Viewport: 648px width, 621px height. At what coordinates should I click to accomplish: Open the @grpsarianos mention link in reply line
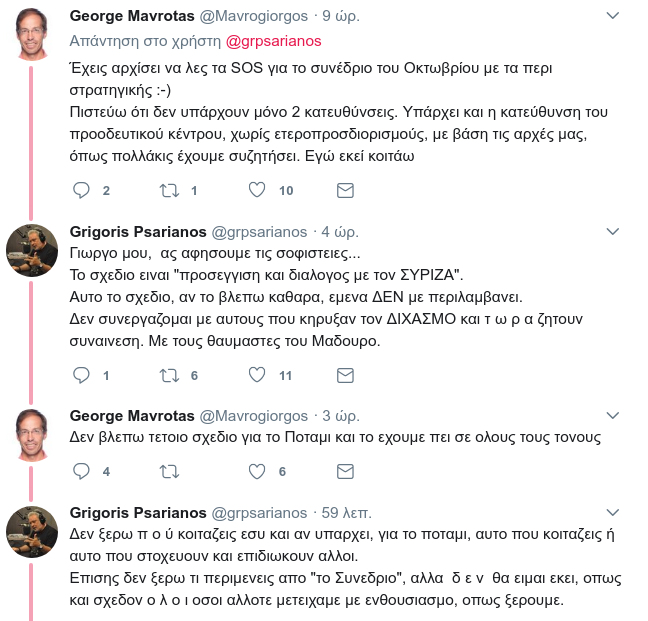[274, 41]
